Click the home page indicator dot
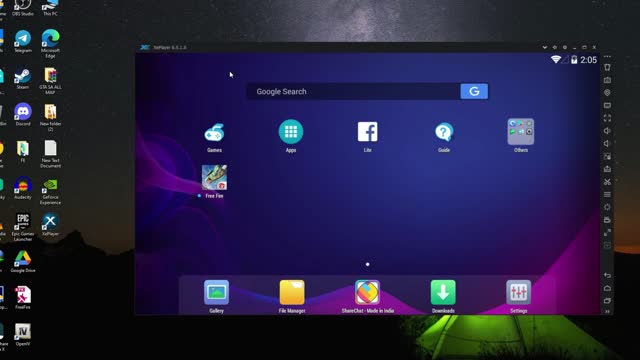This screenshot has height=360, width=640. coord(367,264)
